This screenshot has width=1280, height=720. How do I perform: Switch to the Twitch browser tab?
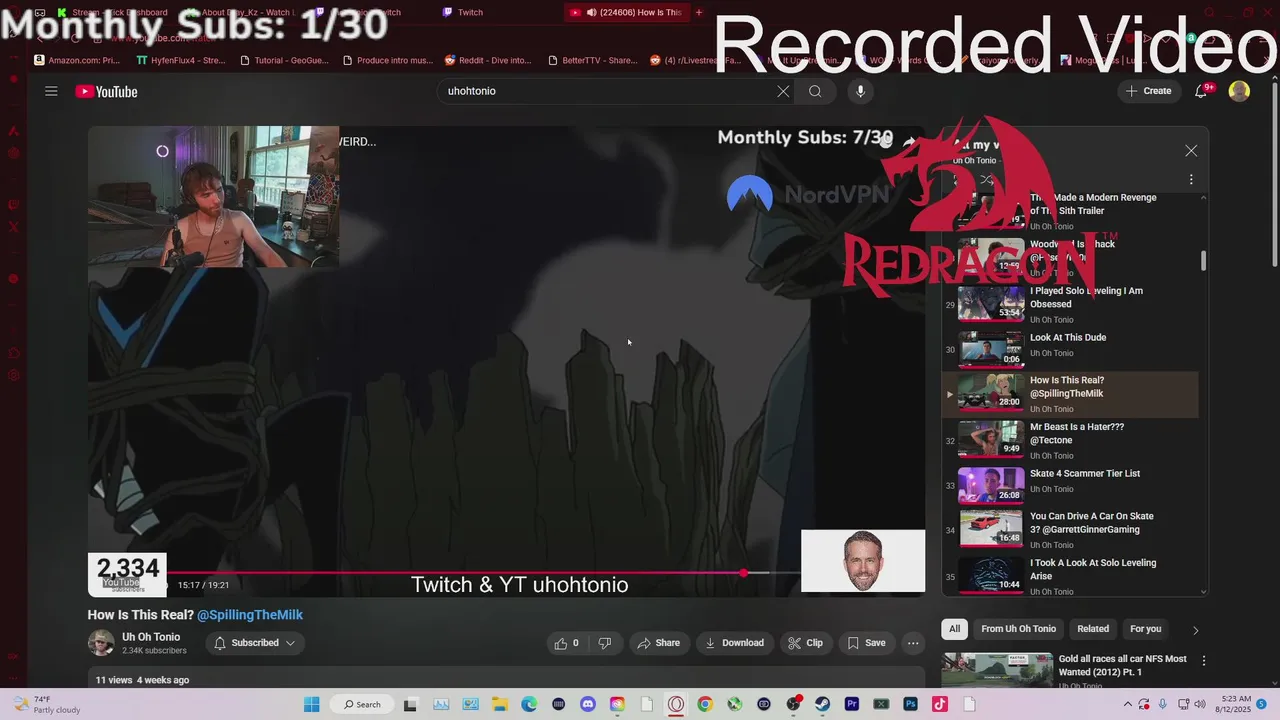pos(470,13)
